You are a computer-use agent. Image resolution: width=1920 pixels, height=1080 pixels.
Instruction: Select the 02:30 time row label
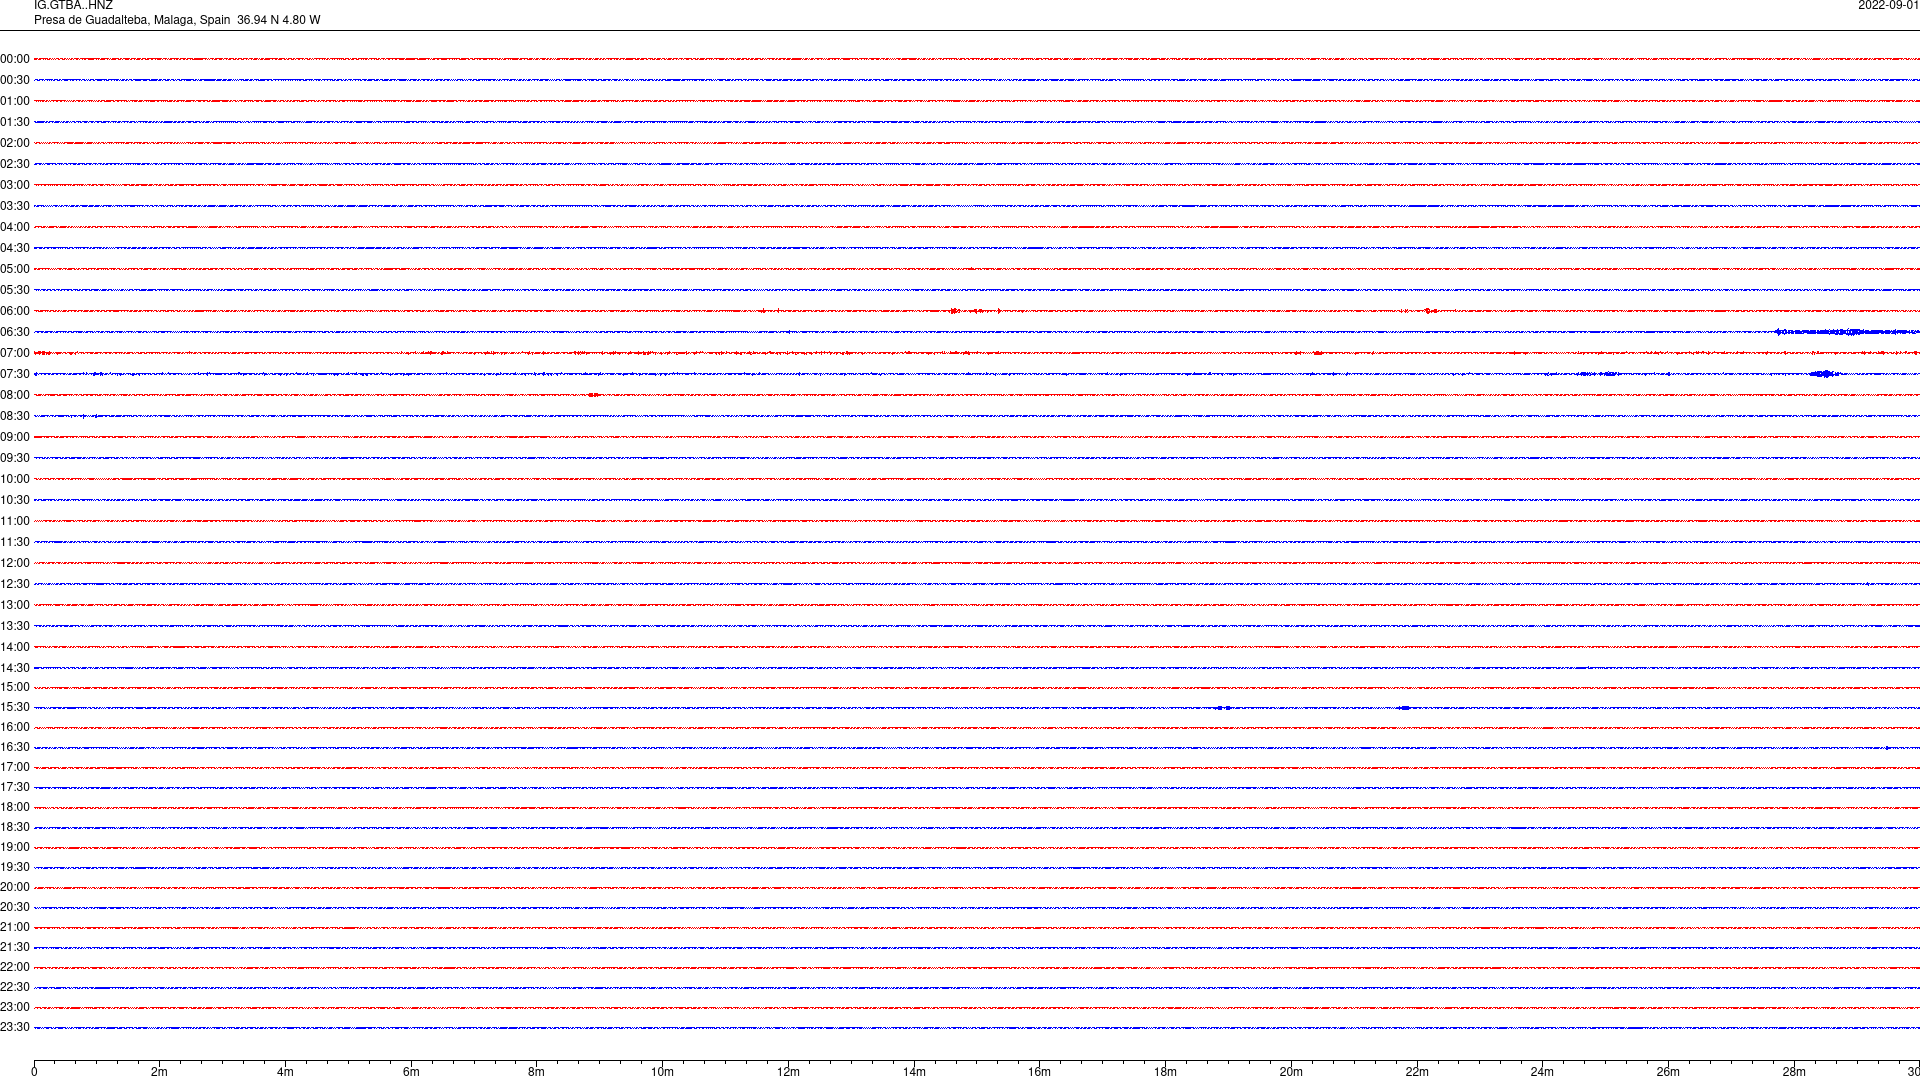(x=15, y=164)
